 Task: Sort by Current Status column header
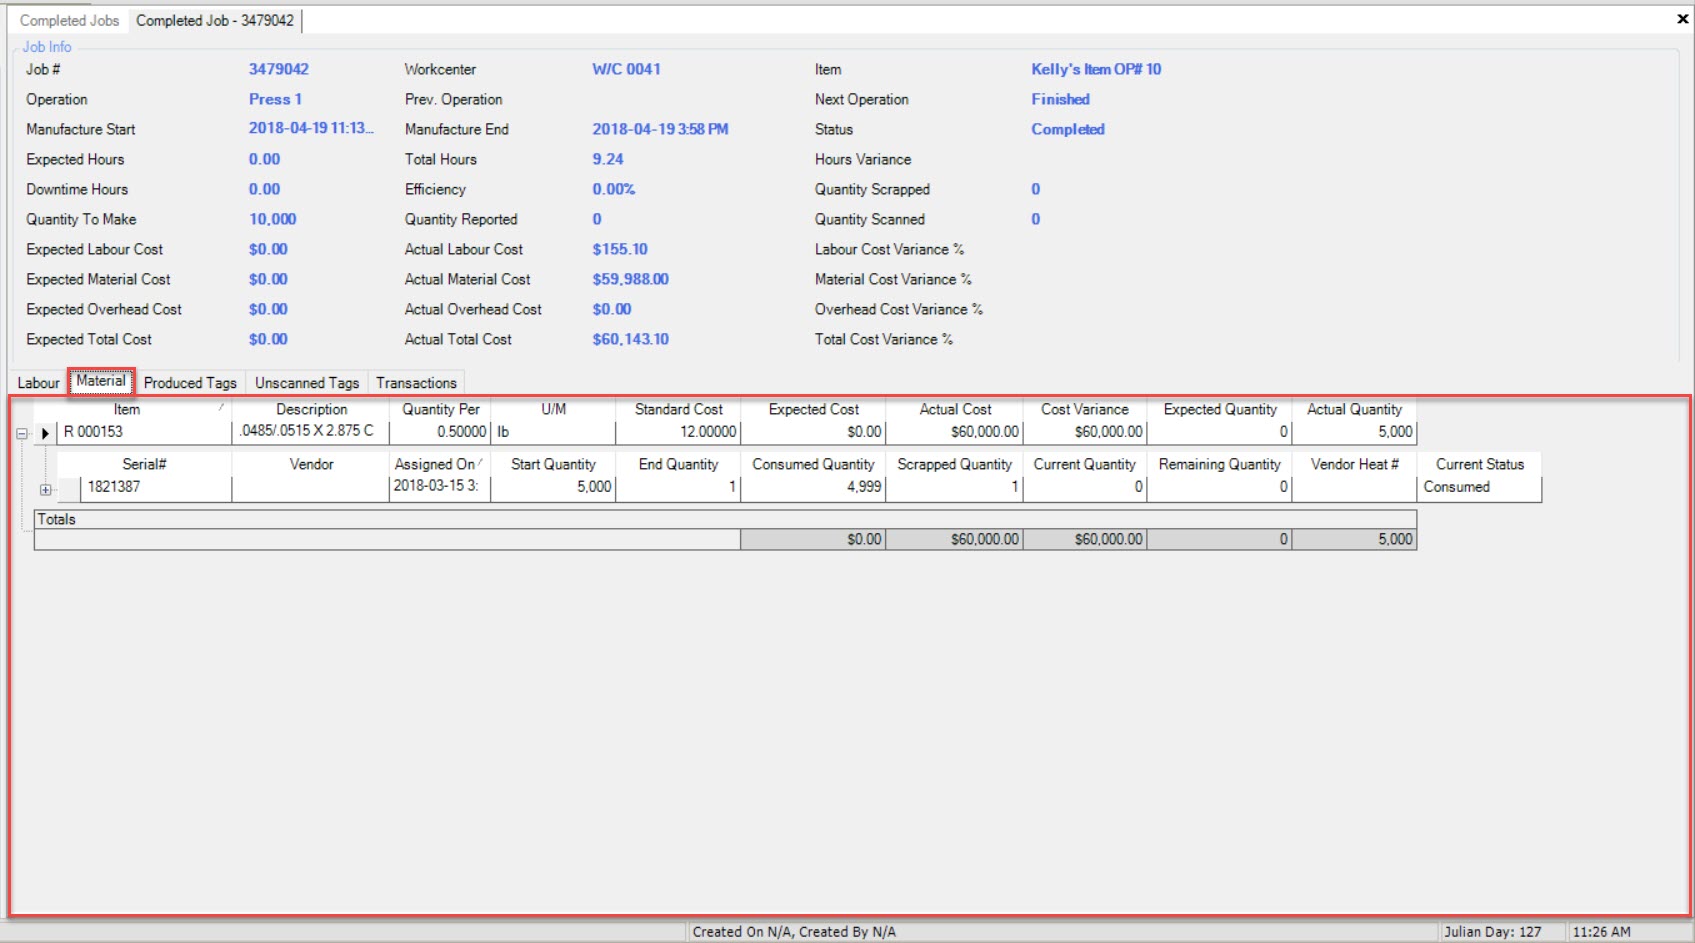tap(1480, 465)
